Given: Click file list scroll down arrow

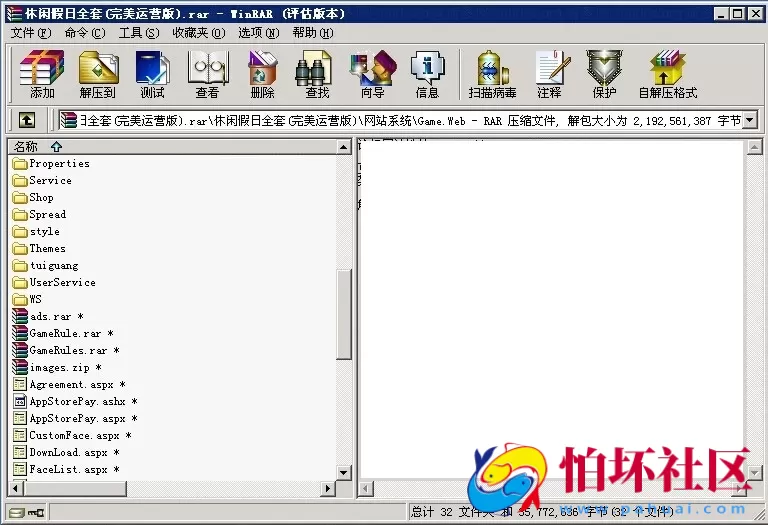Looking at the screenshot, I should pos(344,473).
